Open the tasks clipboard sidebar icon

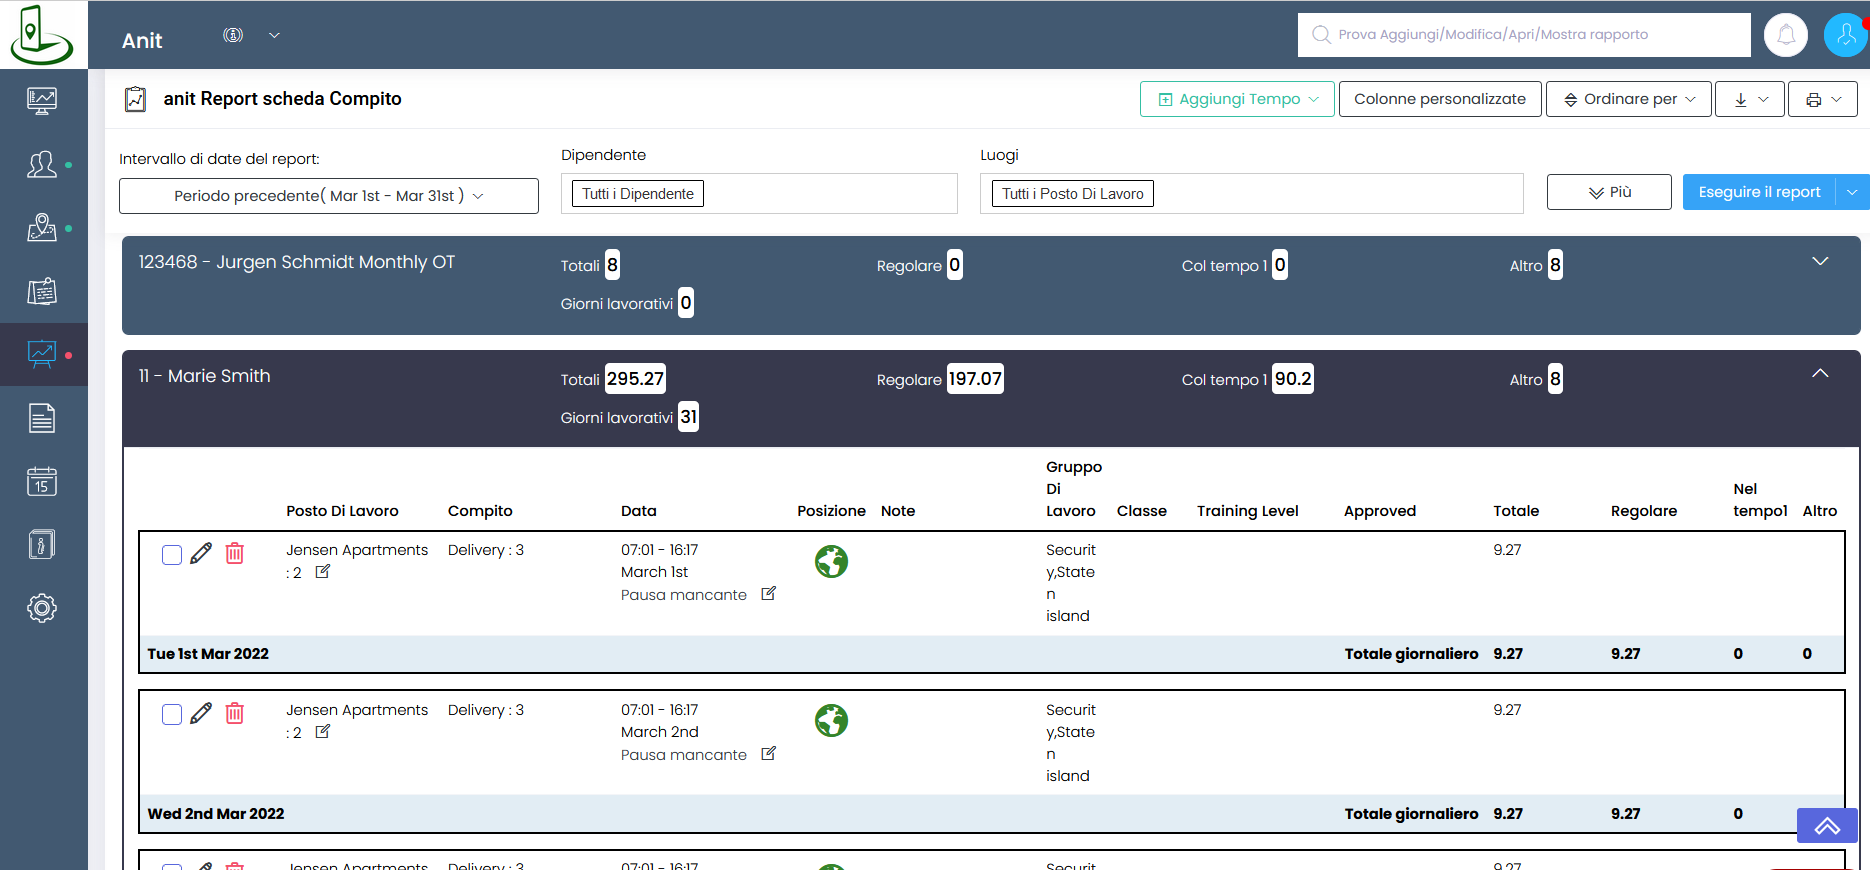pos(42,292)
